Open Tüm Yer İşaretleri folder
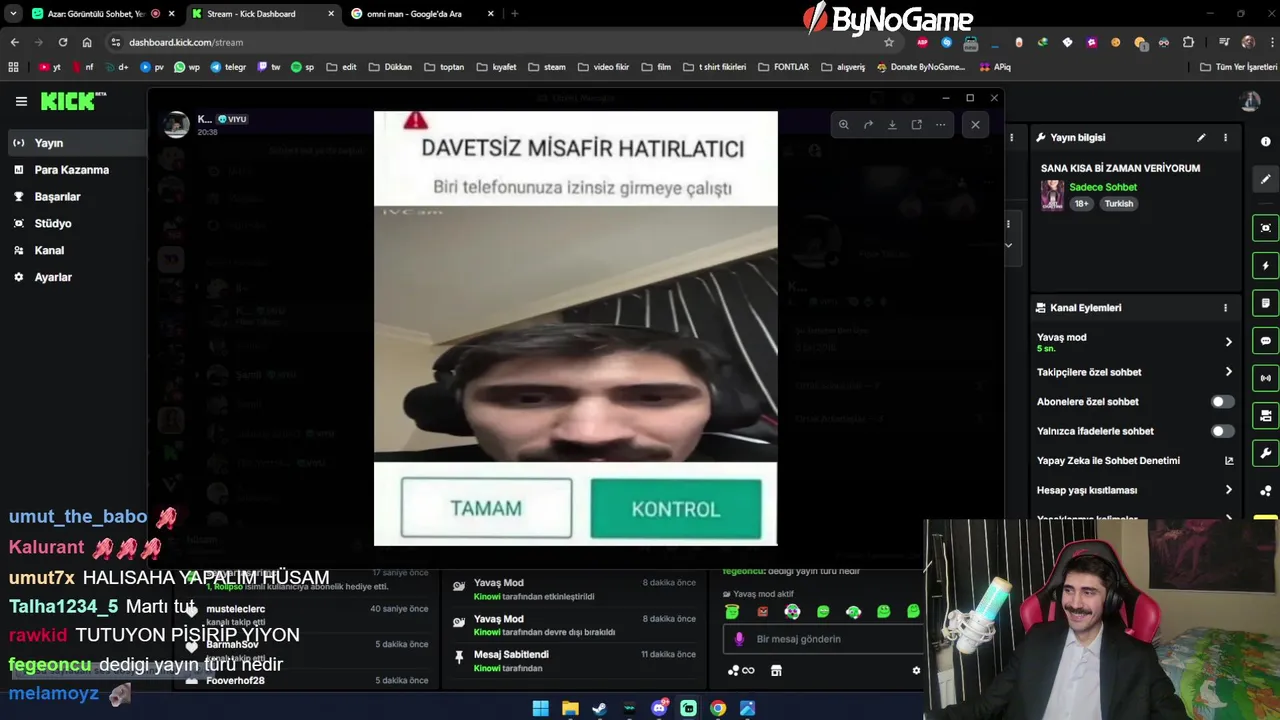This screenshot has height=720, width=1280. pos(1238,67)
